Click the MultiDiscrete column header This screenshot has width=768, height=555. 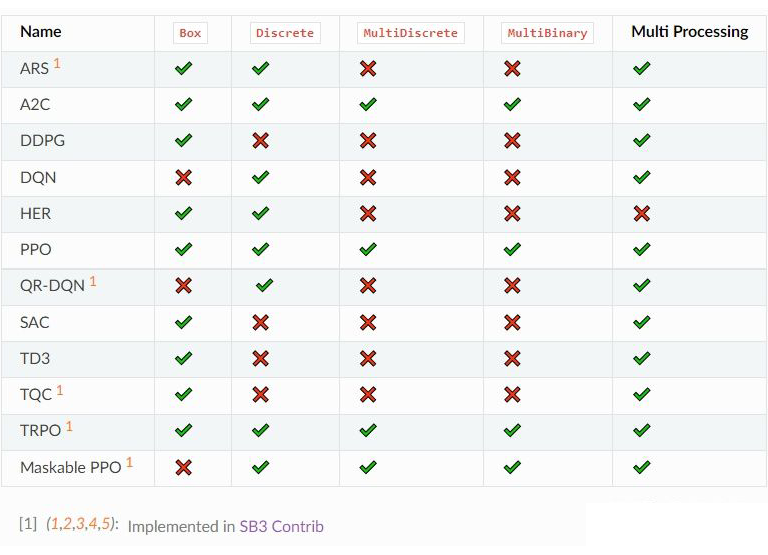[410, 33]
